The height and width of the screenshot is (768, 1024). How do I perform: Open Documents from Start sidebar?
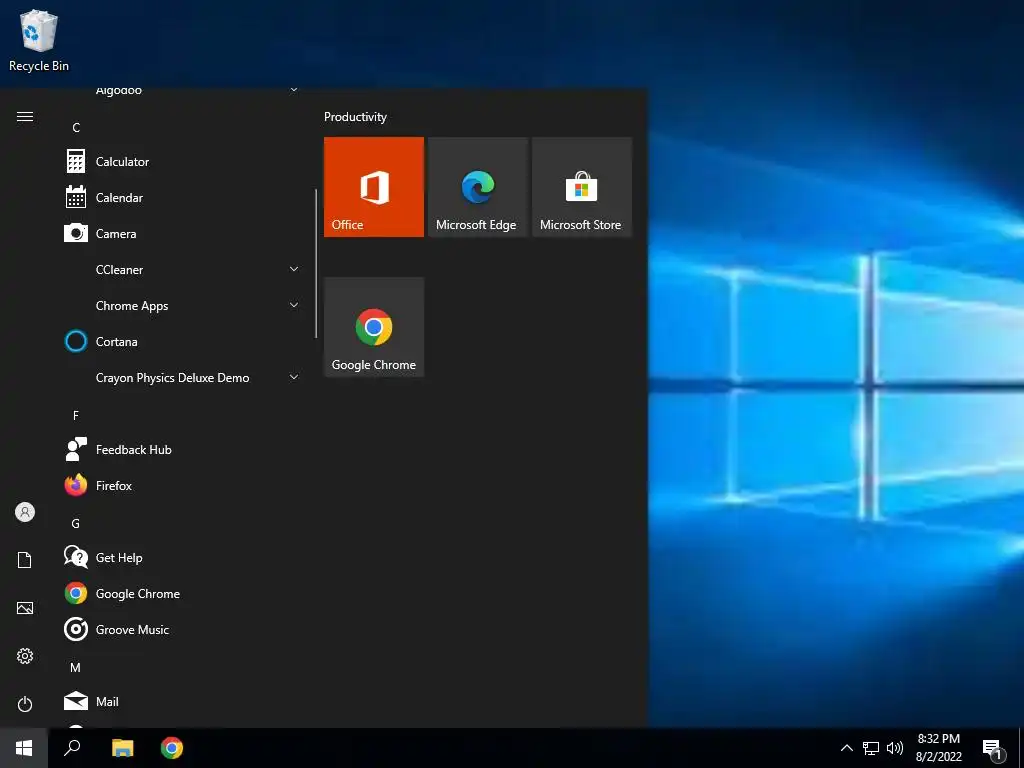click(25, 560)
